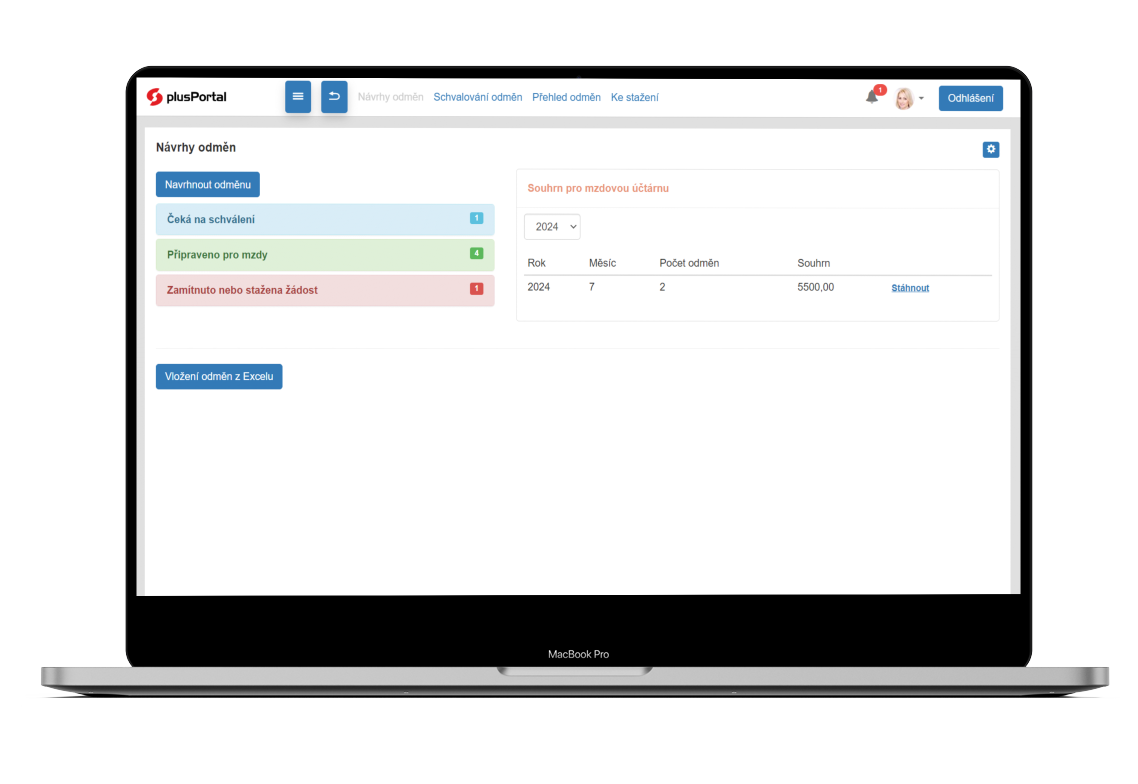Click the plusPortal logo

click(187, 97)
